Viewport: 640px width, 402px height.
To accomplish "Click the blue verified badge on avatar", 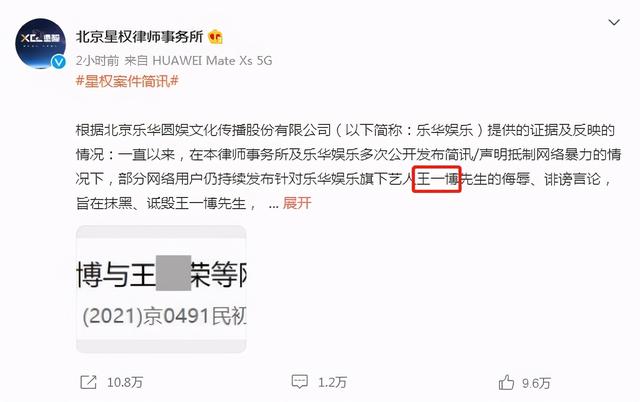I will point(59,62).
